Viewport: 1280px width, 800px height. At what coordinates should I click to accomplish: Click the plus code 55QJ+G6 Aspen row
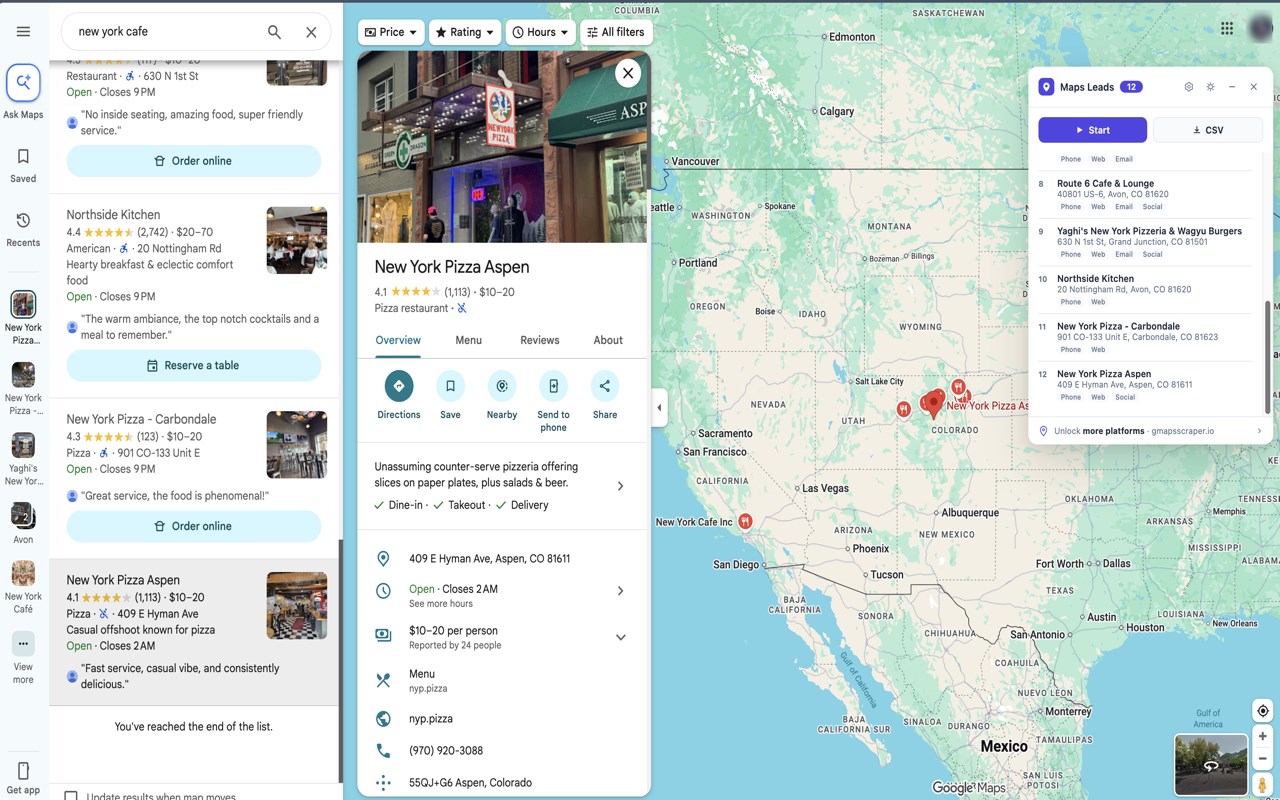point(504,783)
